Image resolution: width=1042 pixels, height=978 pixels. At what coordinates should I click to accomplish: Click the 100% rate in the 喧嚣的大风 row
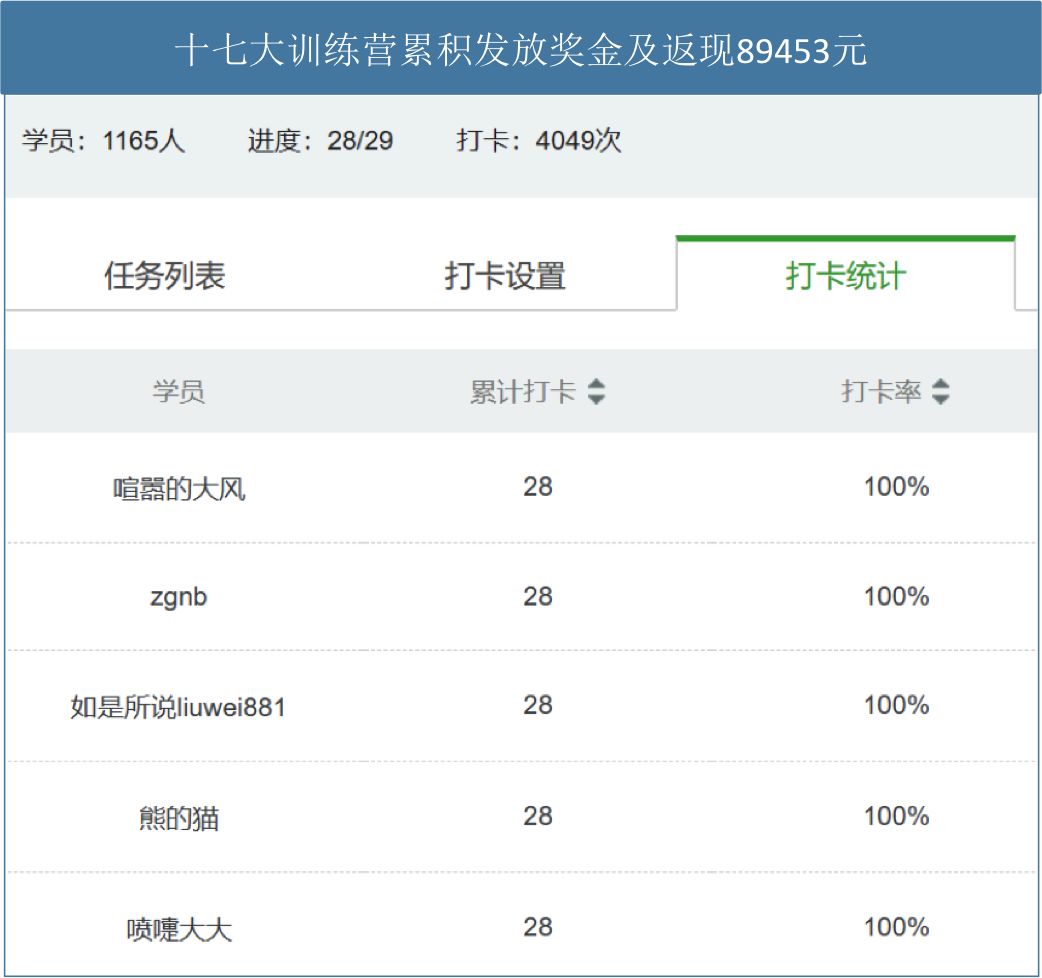896,487
